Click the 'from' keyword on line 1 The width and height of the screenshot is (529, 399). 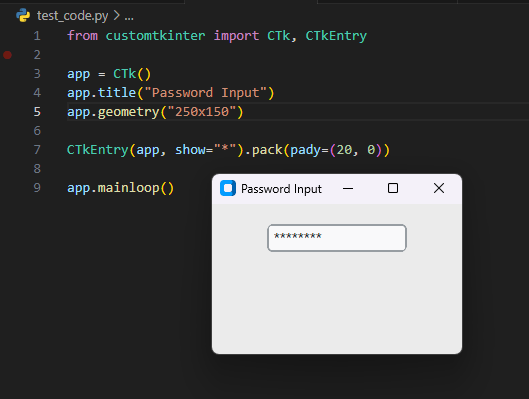(x=82, y=36)
